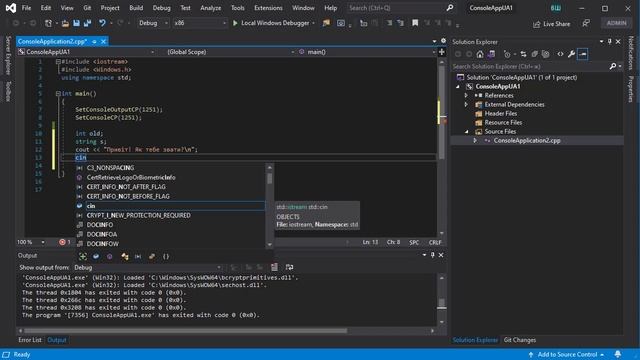Viewport: 640px width, 360px height.
Task: Pin the Output panel
Action: point(433,255)
